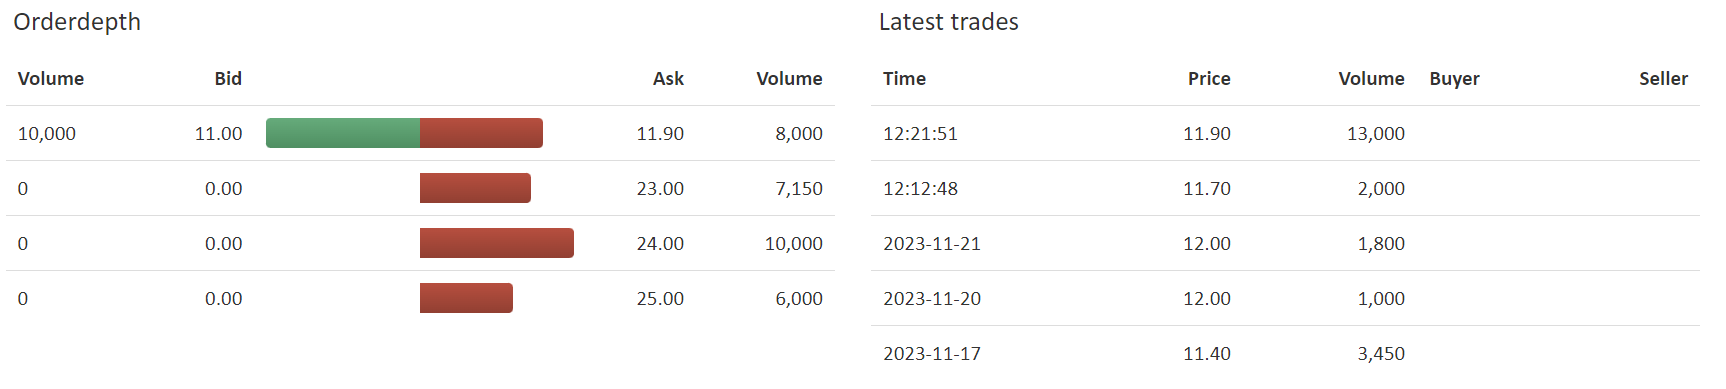Click the Ask column header
The height and width of the screenshot is (389, 1726).
[x=668, y=78]
